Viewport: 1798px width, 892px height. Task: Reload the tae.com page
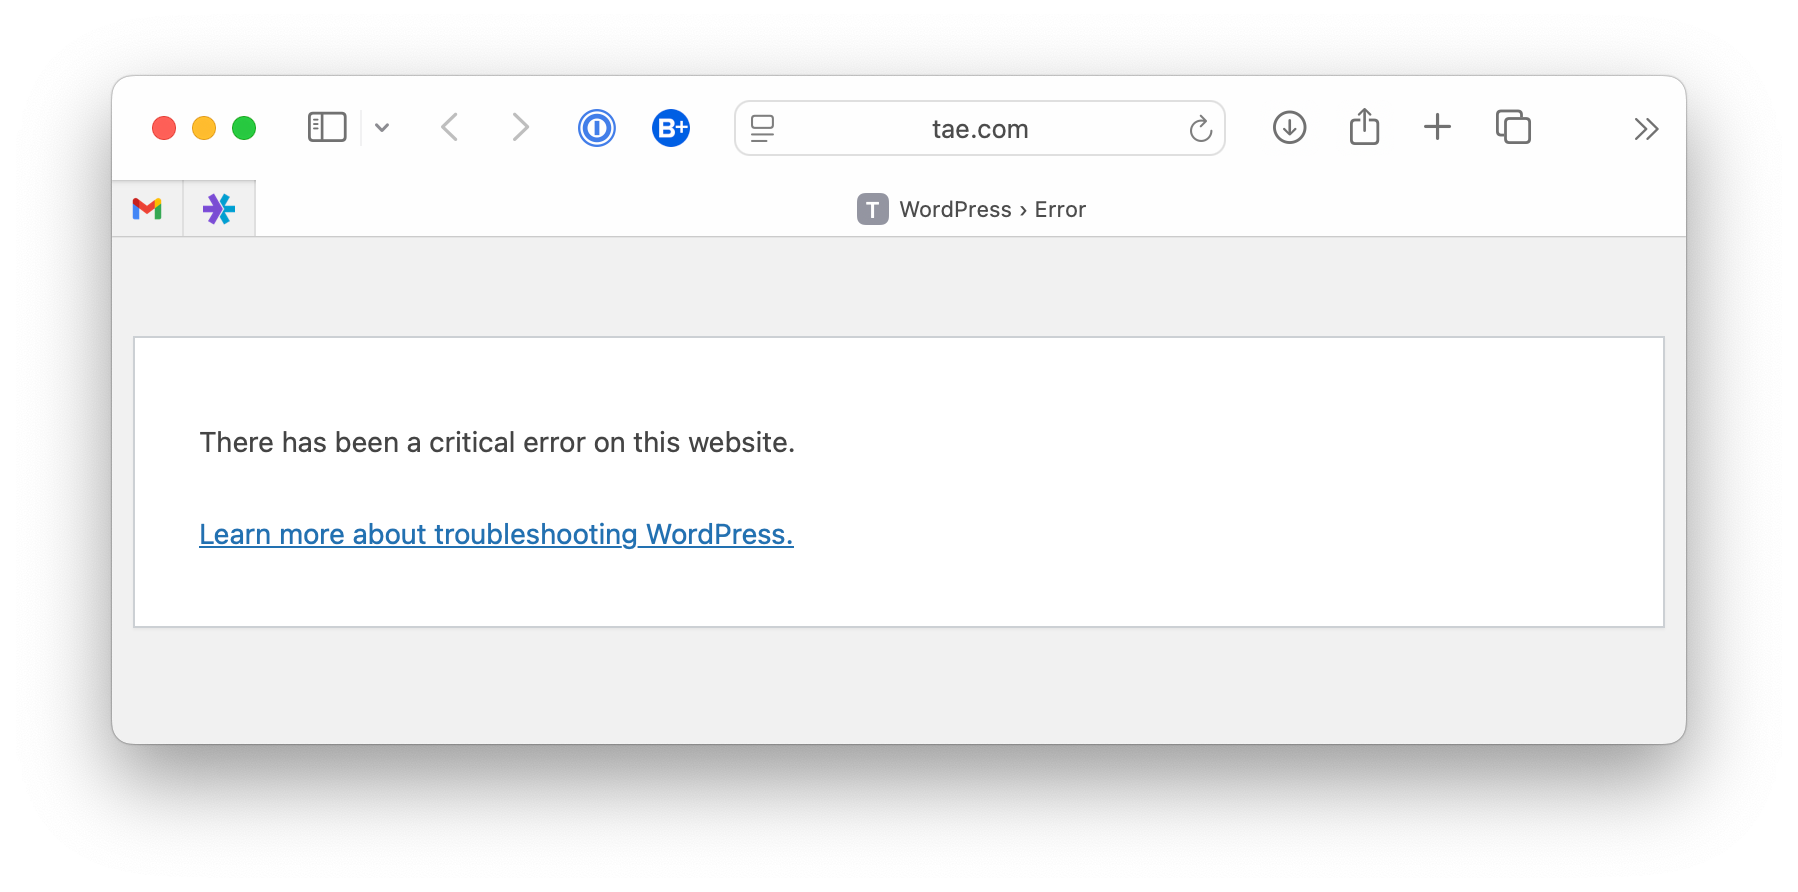[x=1199, y=128]
